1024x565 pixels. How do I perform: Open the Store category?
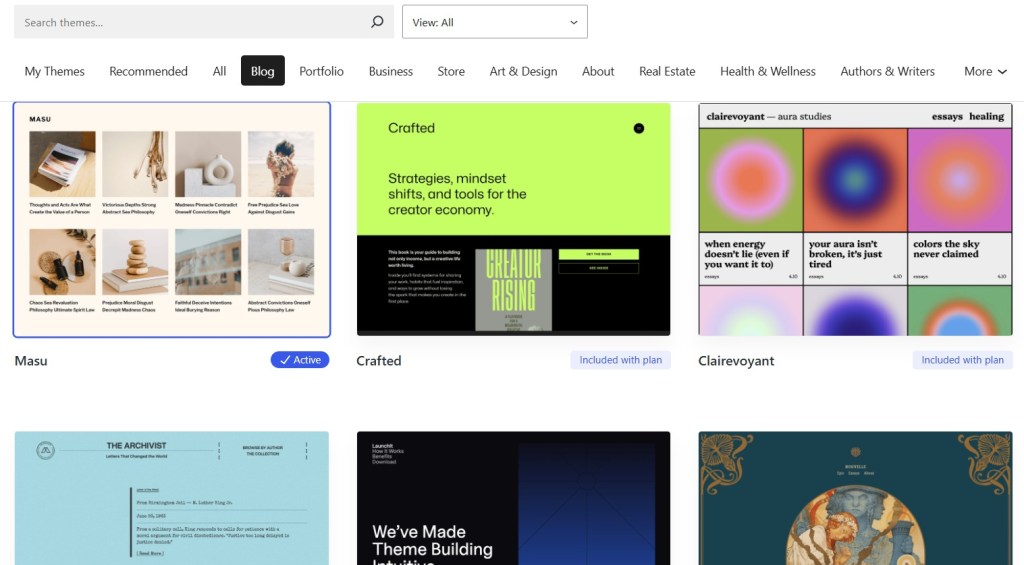451,71
